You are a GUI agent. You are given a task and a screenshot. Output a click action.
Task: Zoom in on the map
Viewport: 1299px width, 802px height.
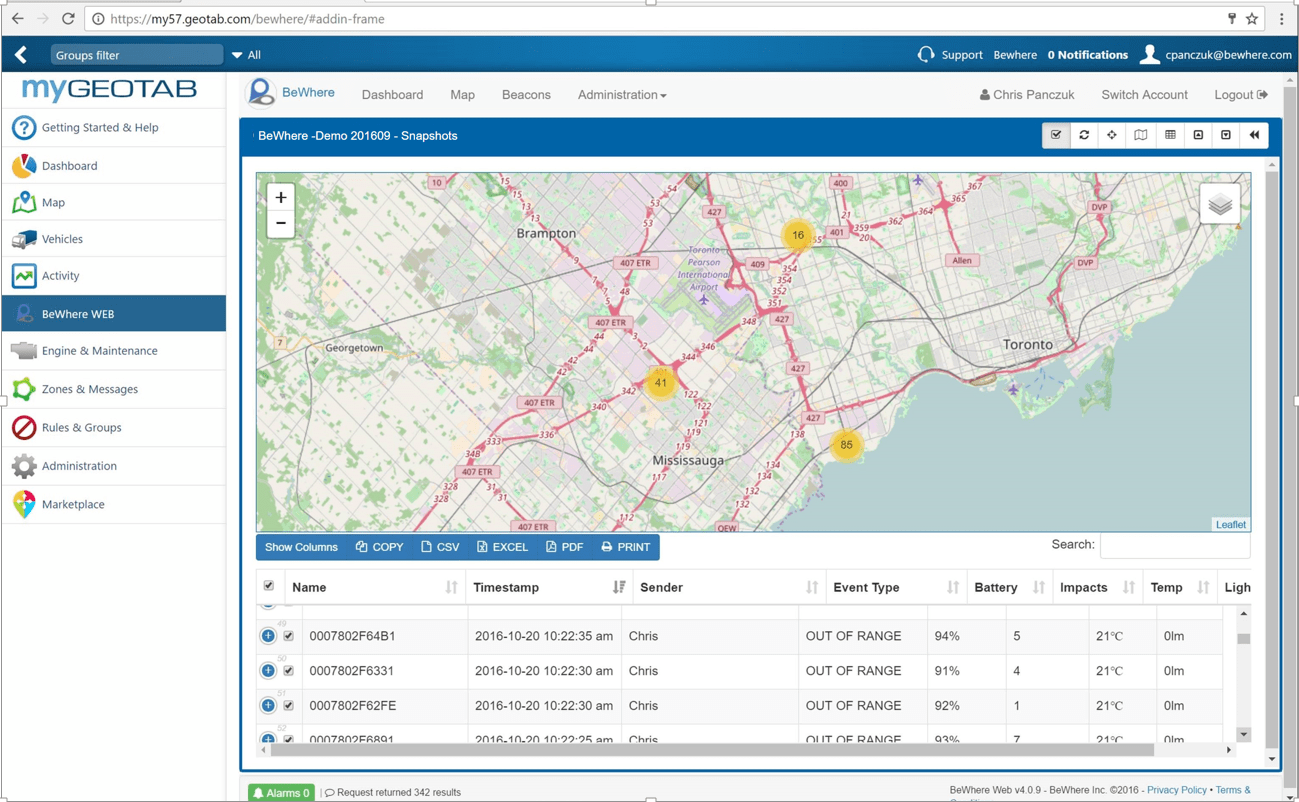coord(281,197)
